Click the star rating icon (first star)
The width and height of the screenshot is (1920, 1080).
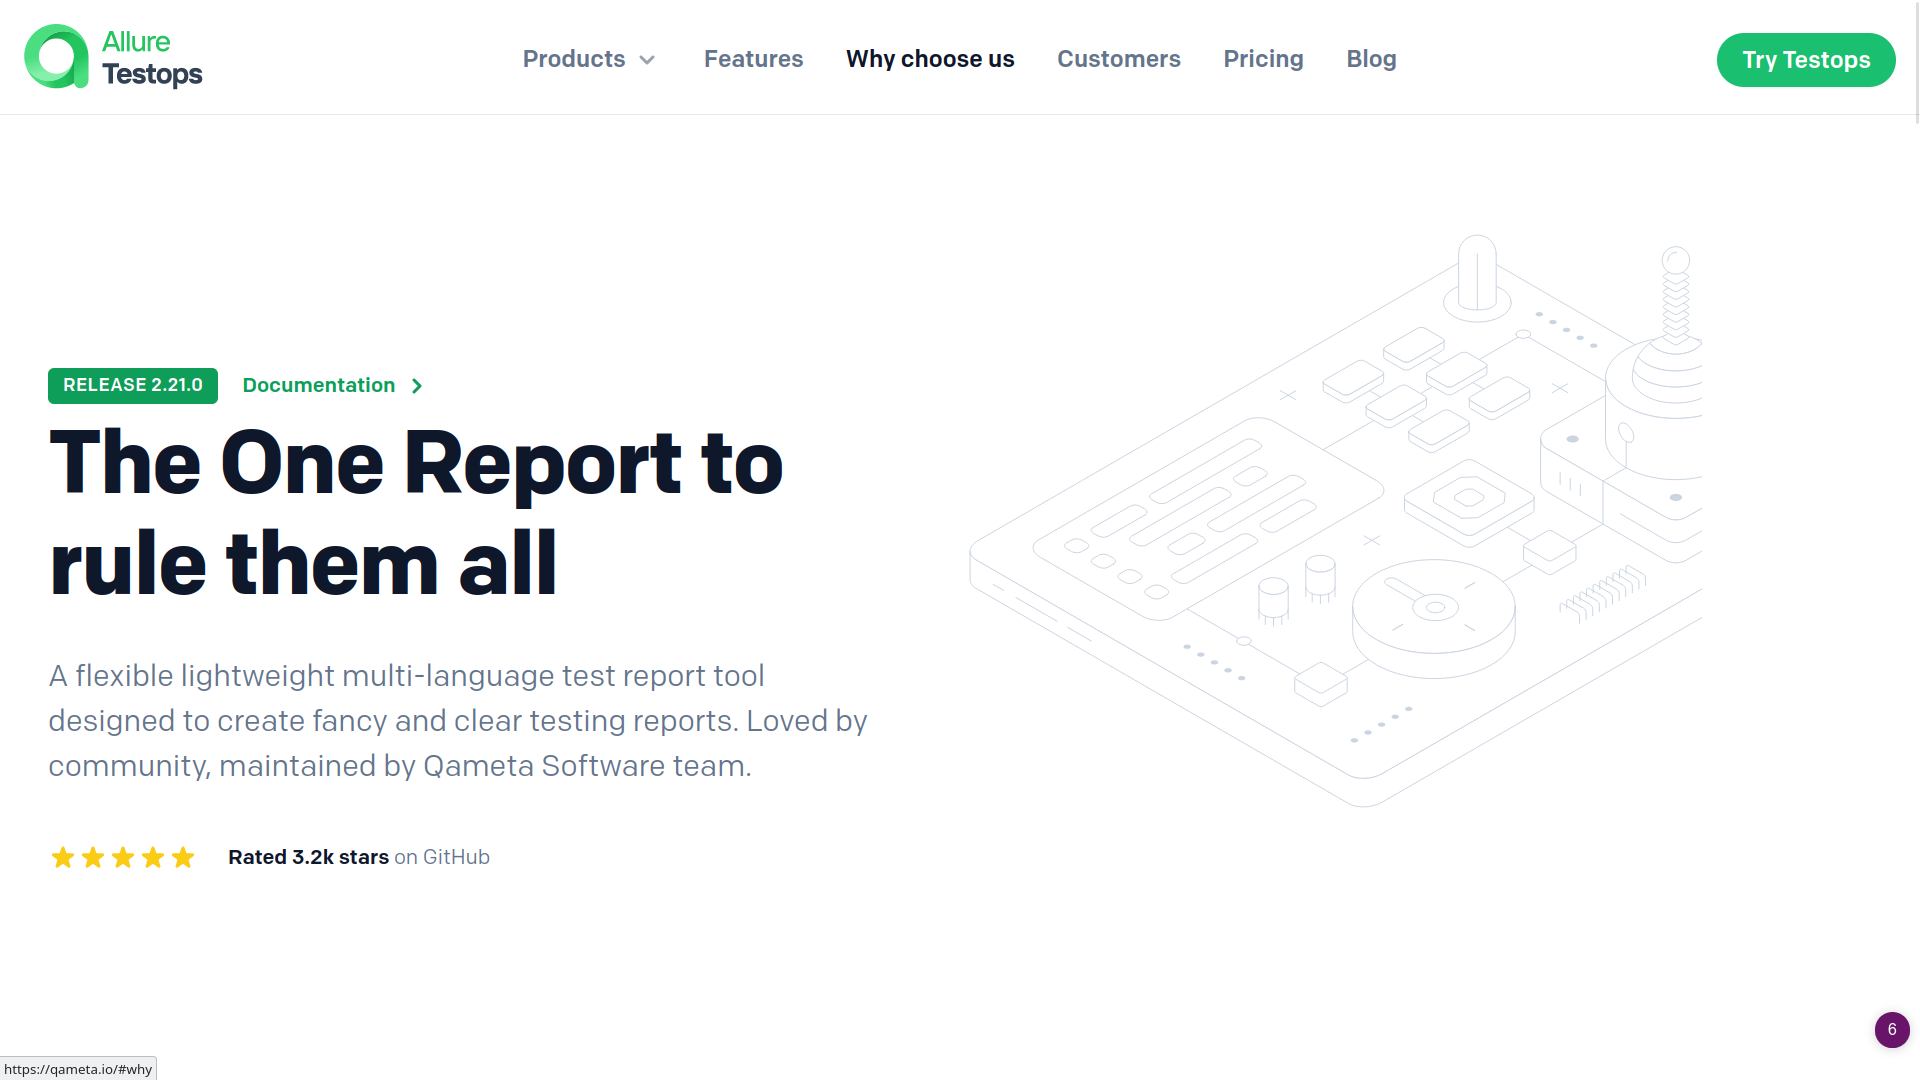pos(61,857)
